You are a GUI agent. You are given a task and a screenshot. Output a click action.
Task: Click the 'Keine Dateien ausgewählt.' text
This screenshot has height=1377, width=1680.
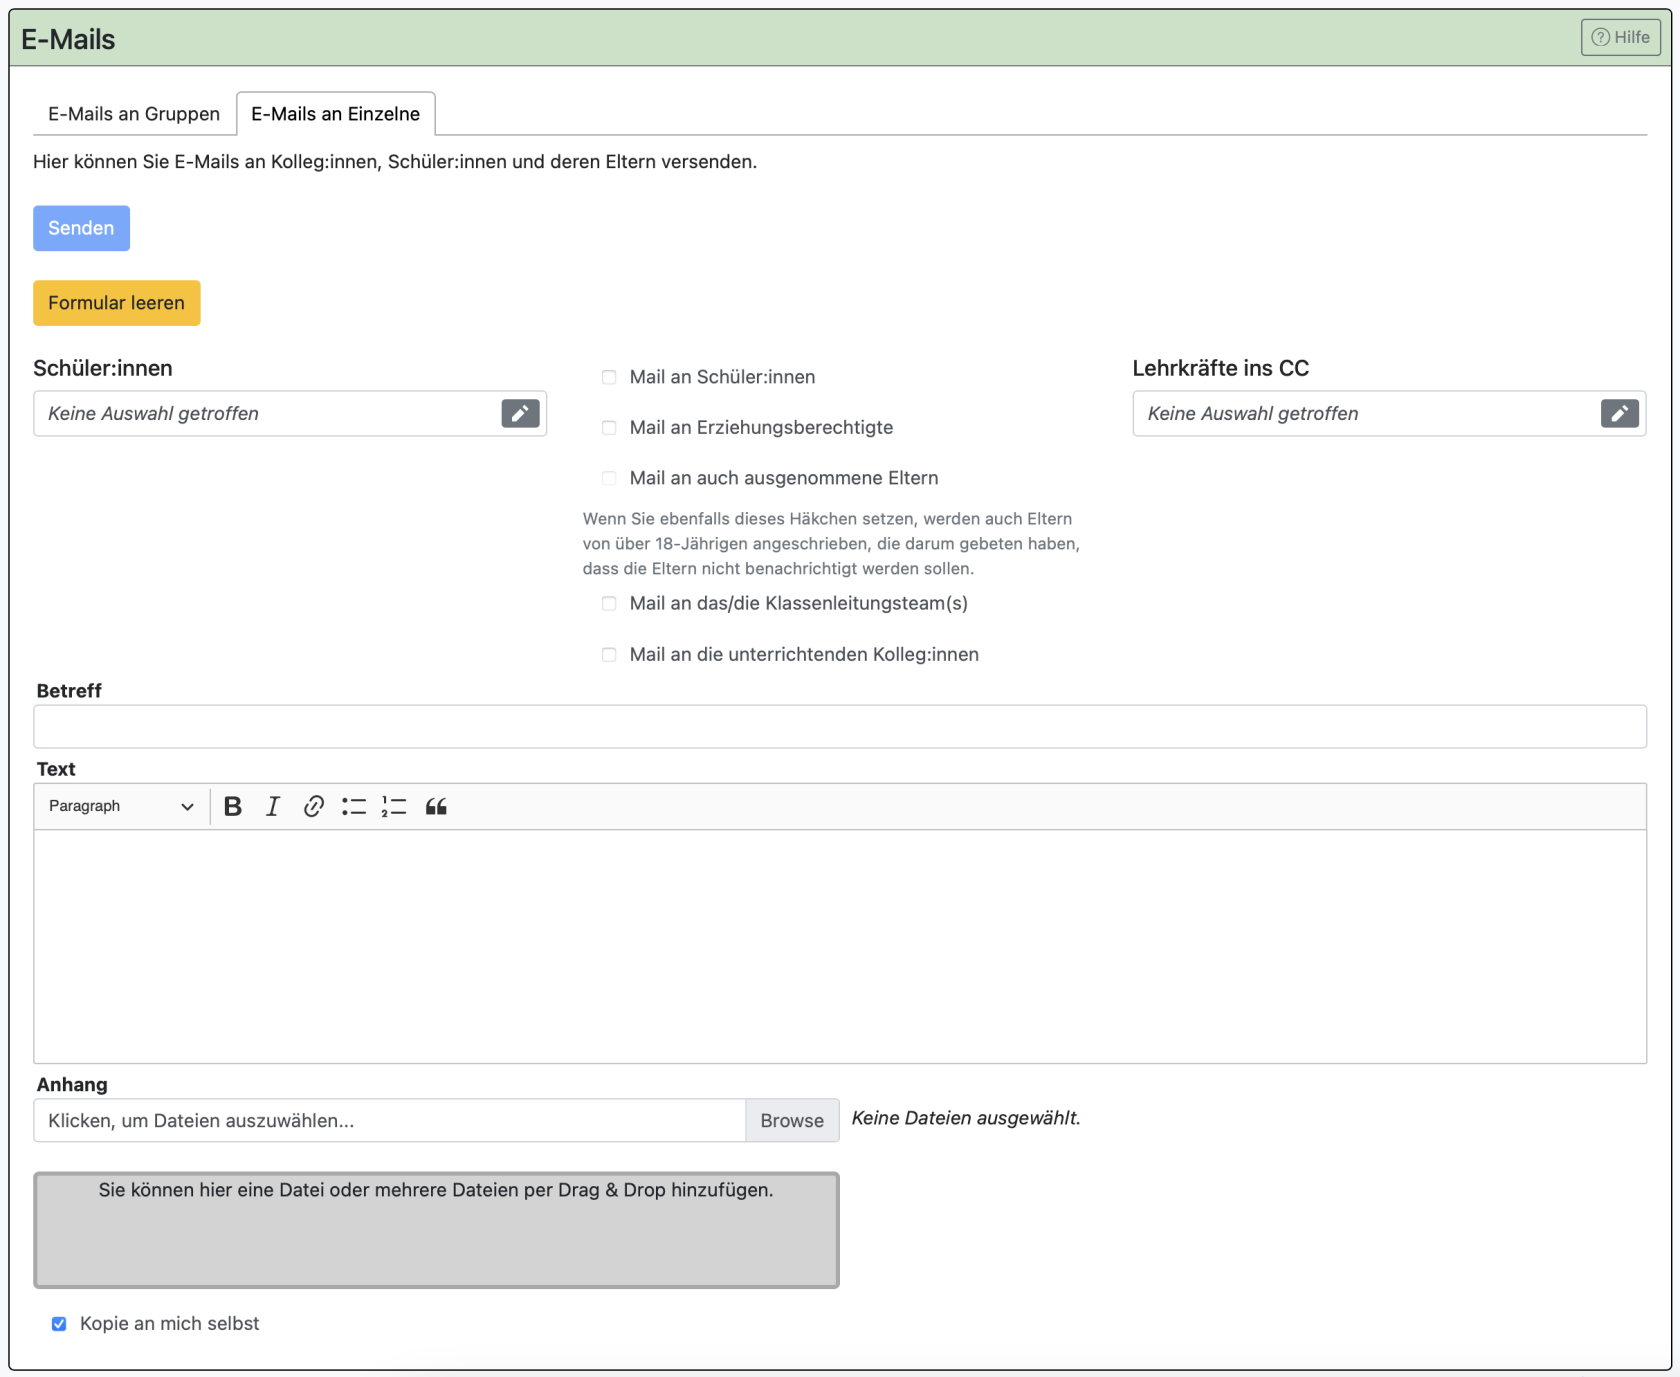(966, 1118)
